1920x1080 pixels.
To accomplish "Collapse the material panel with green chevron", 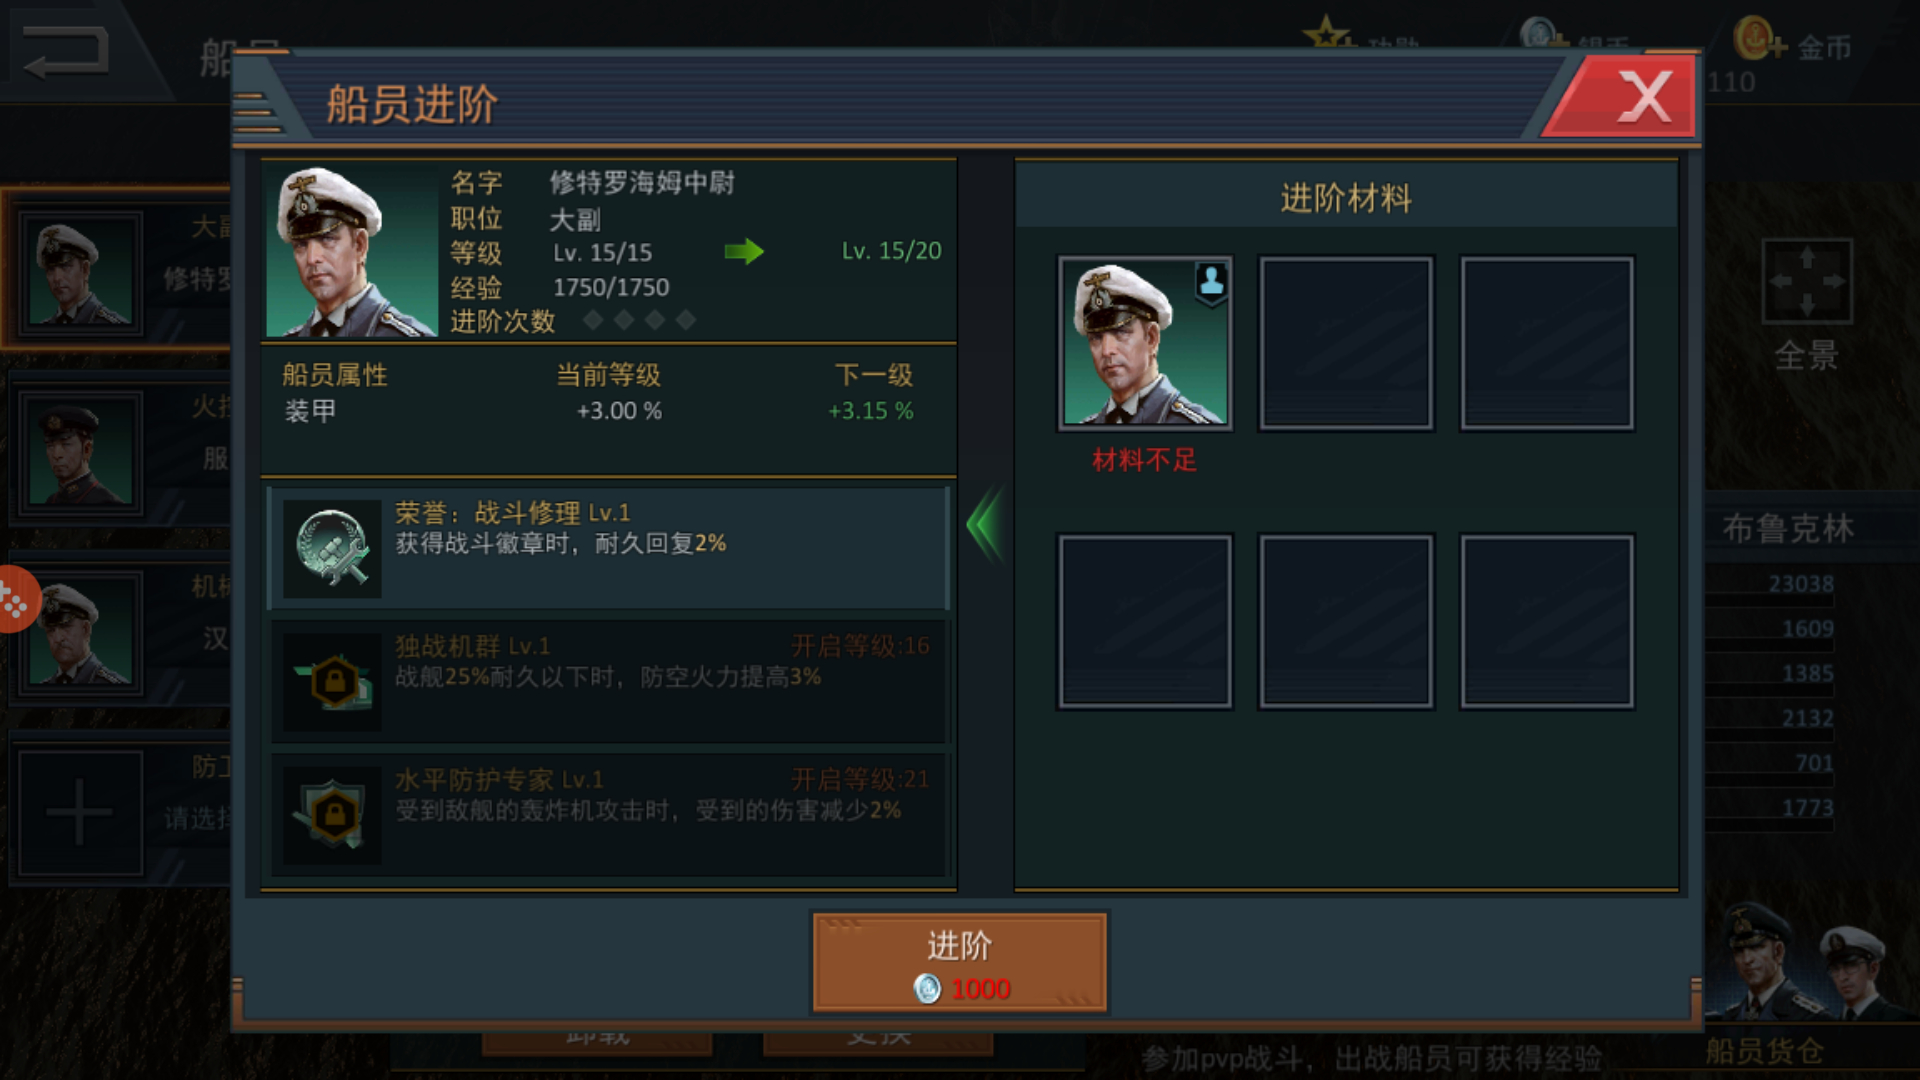I will click(985, 524).
